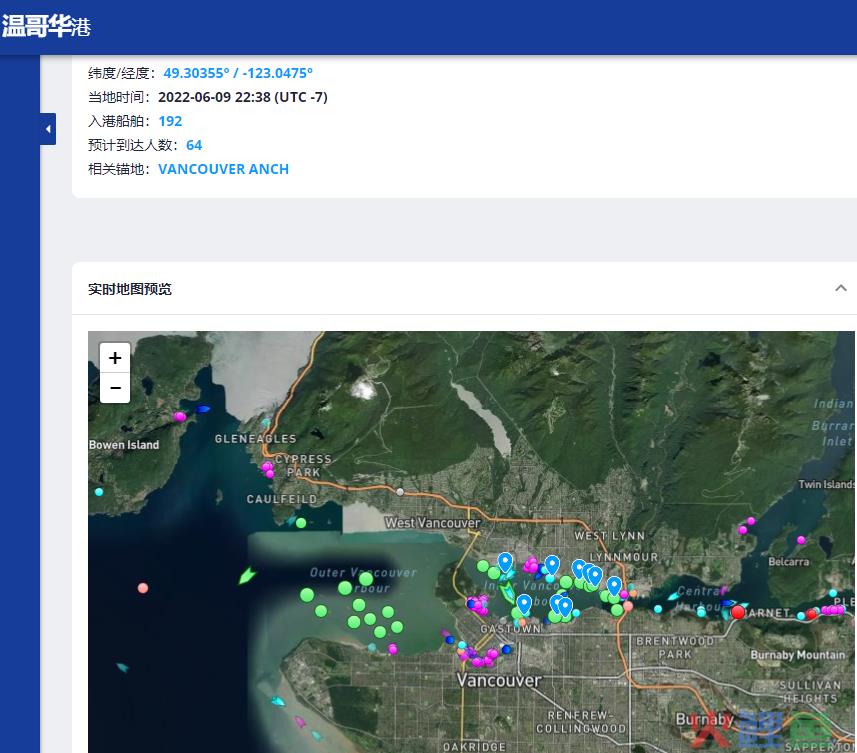Collapse the left sidebar with the arrow tab
Screen dimensions: 857x753
[x=48, y=129]
